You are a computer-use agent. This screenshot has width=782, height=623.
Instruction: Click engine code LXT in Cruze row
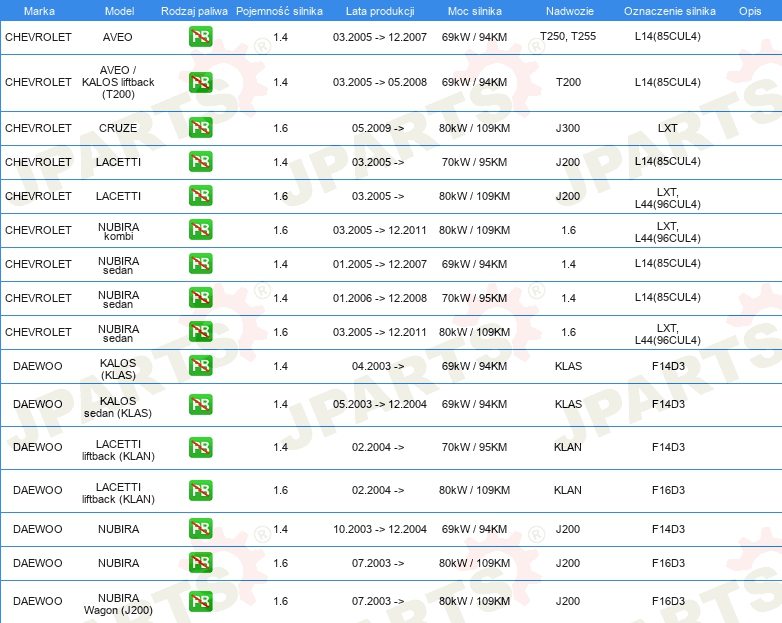click(x=667, y=128)
